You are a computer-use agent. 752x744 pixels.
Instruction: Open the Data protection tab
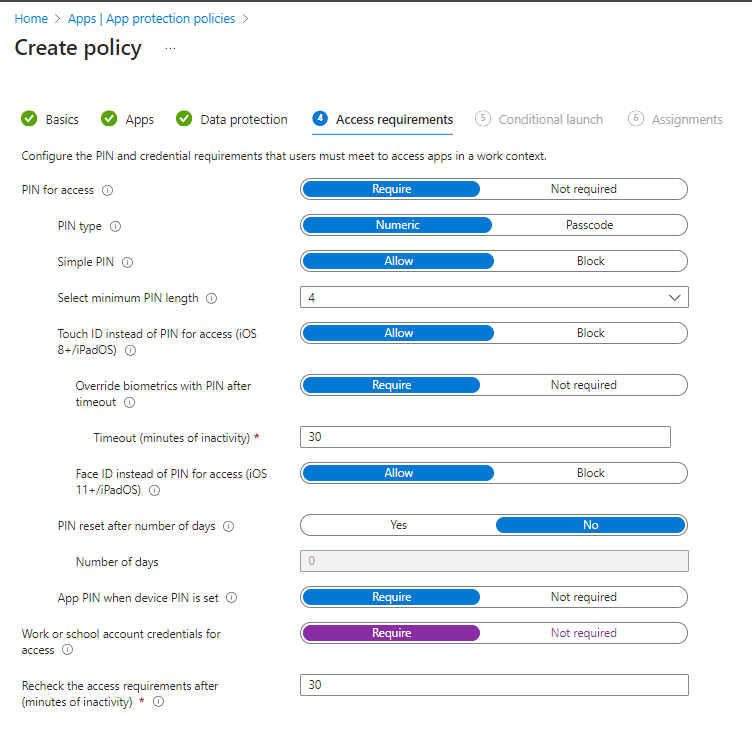coord(243,119)
